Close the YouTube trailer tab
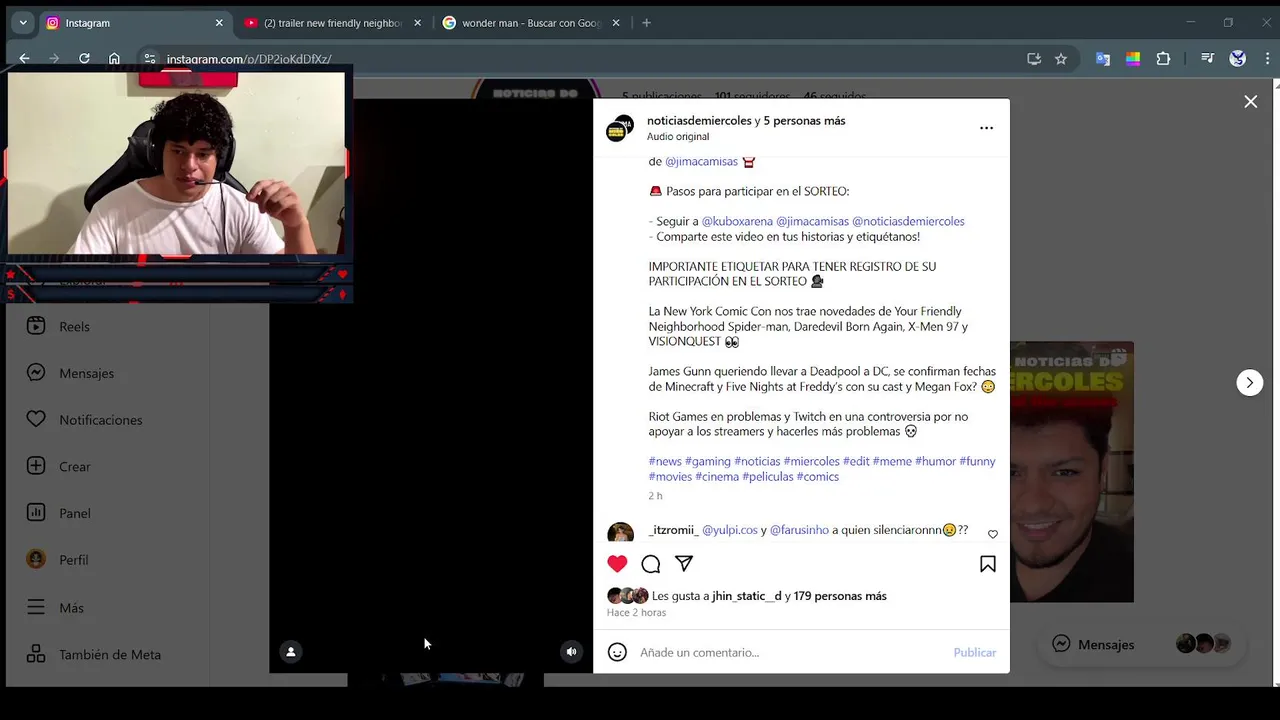1280x720 pixels. pos(417,23)
